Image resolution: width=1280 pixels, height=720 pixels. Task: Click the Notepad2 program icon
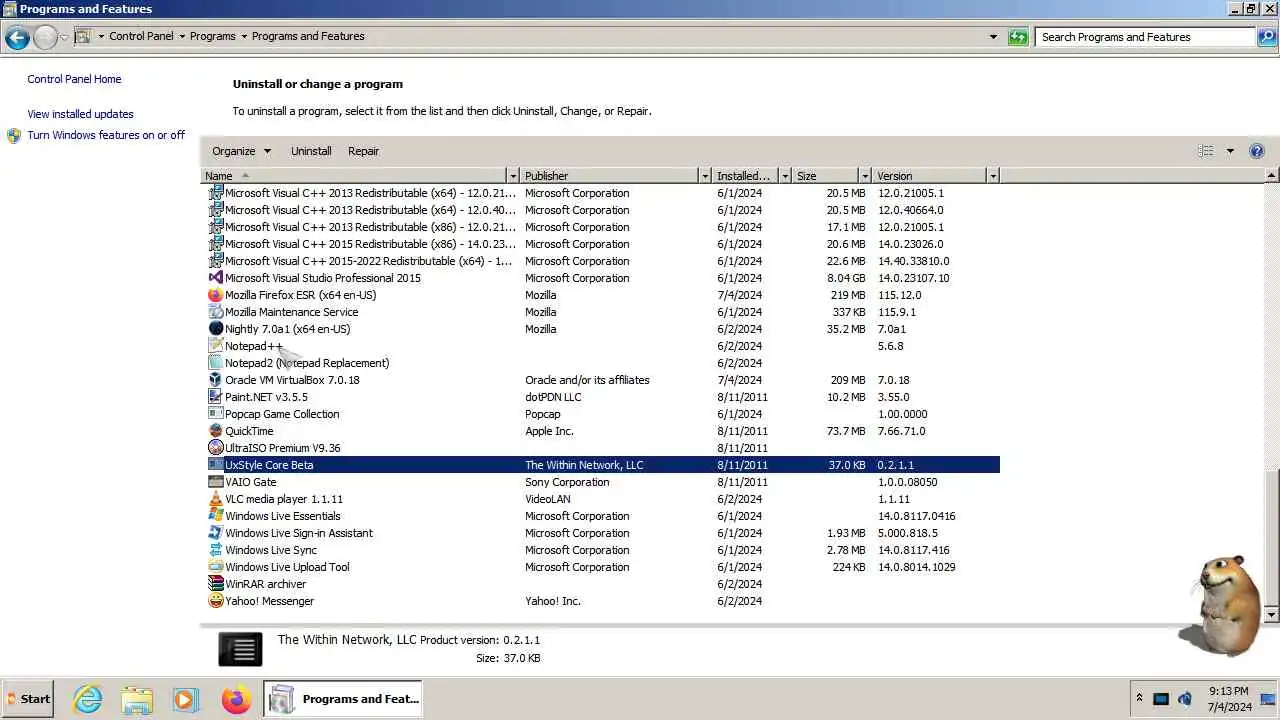click(x=215, y=363)
